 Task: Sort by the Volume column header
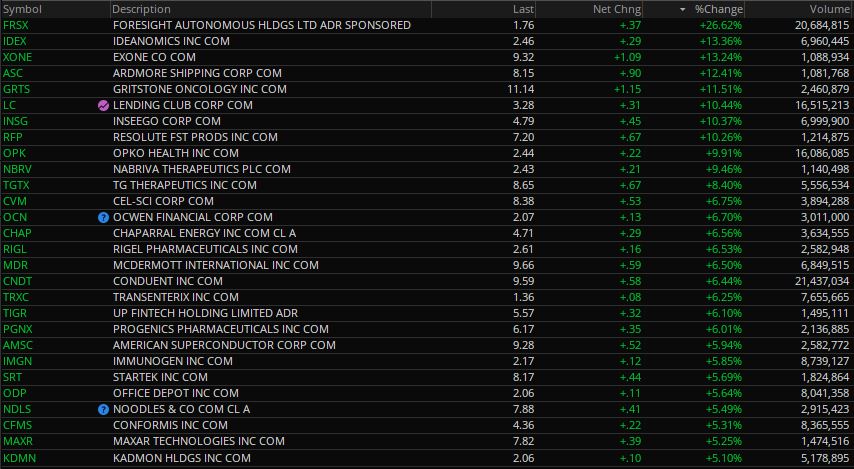[829, 9]
